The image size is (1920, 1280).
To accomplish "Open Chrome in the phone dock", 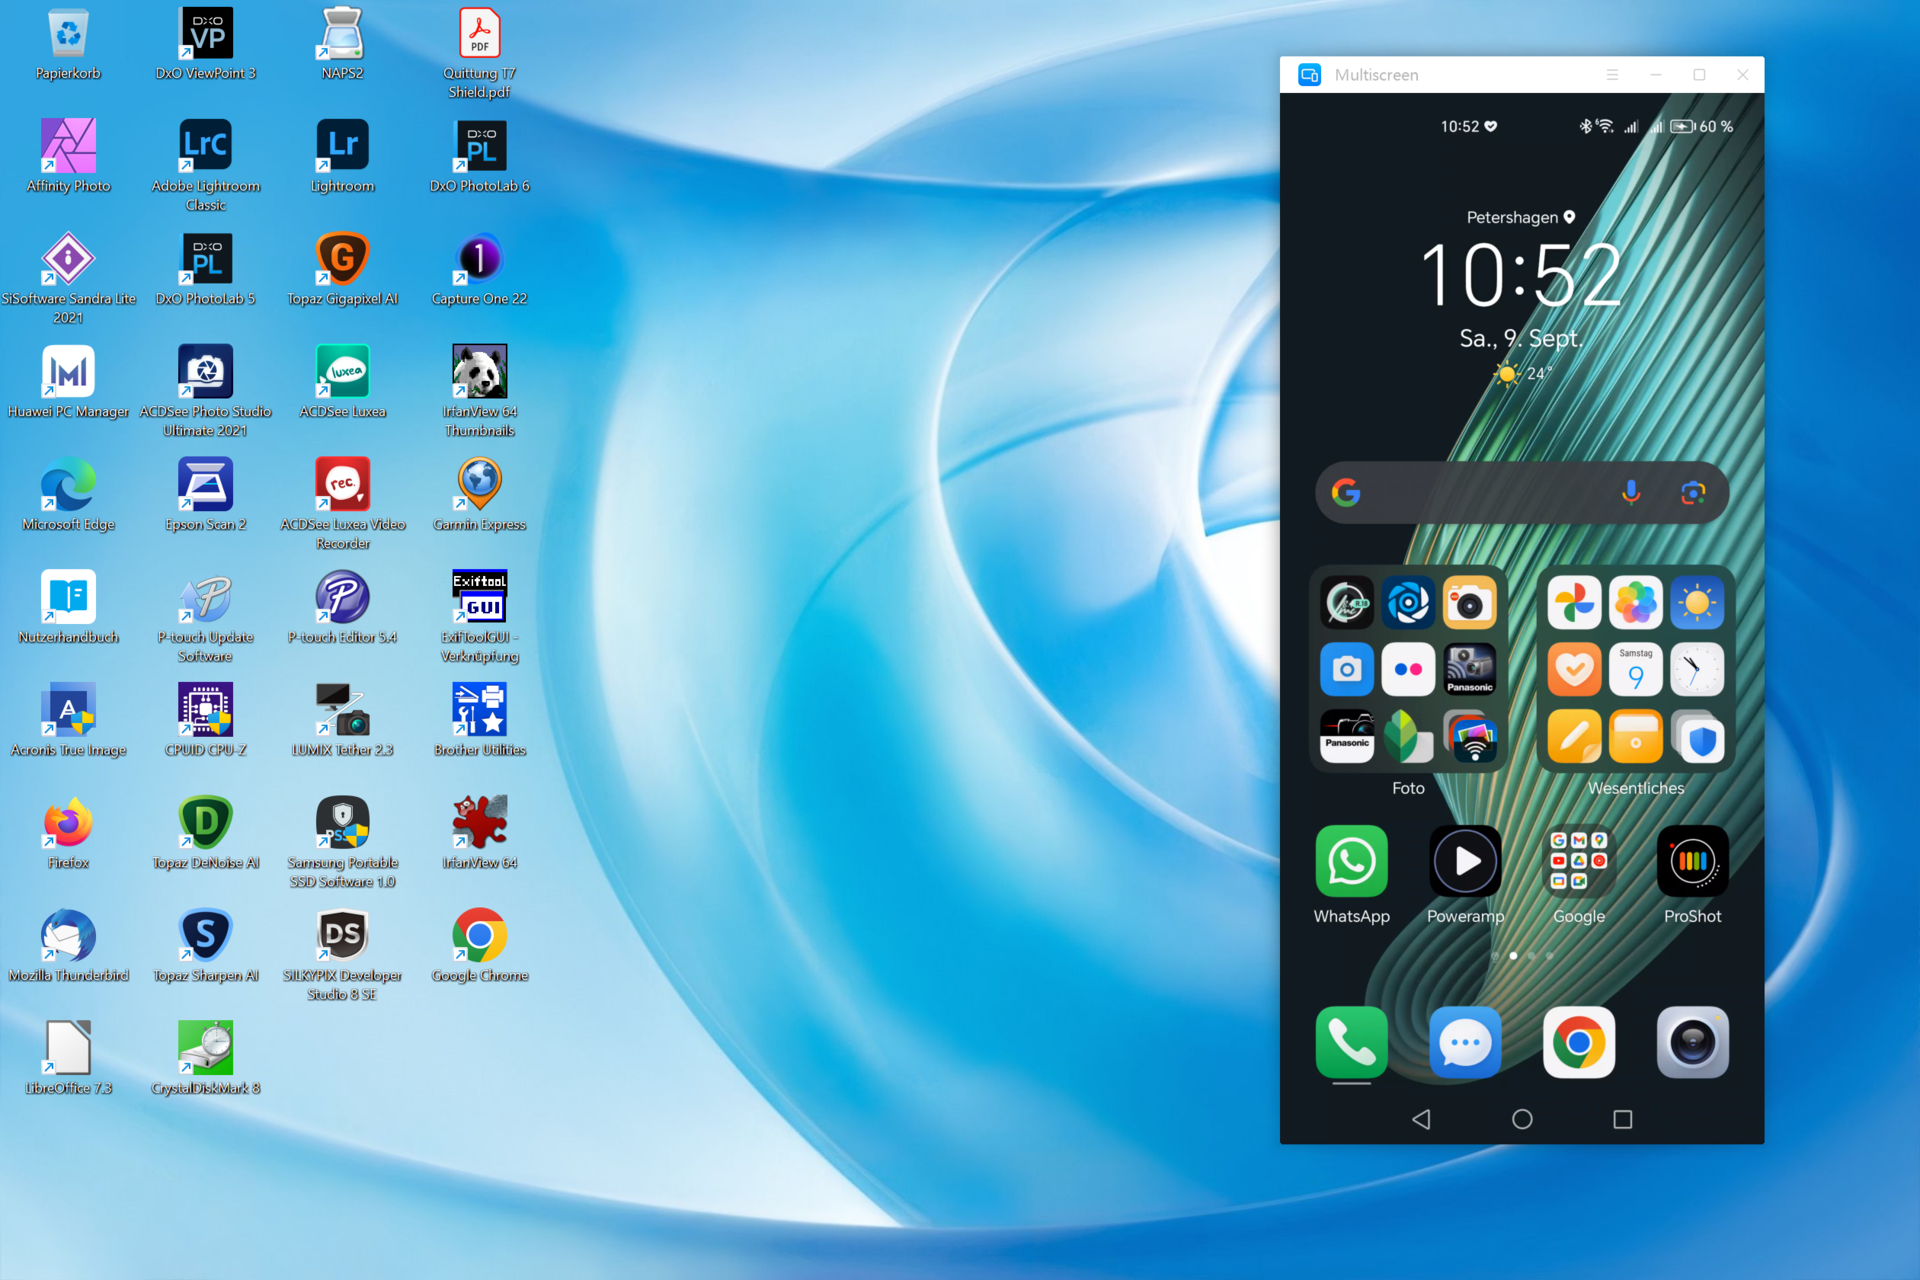I will click(x=1579, y=1043).
